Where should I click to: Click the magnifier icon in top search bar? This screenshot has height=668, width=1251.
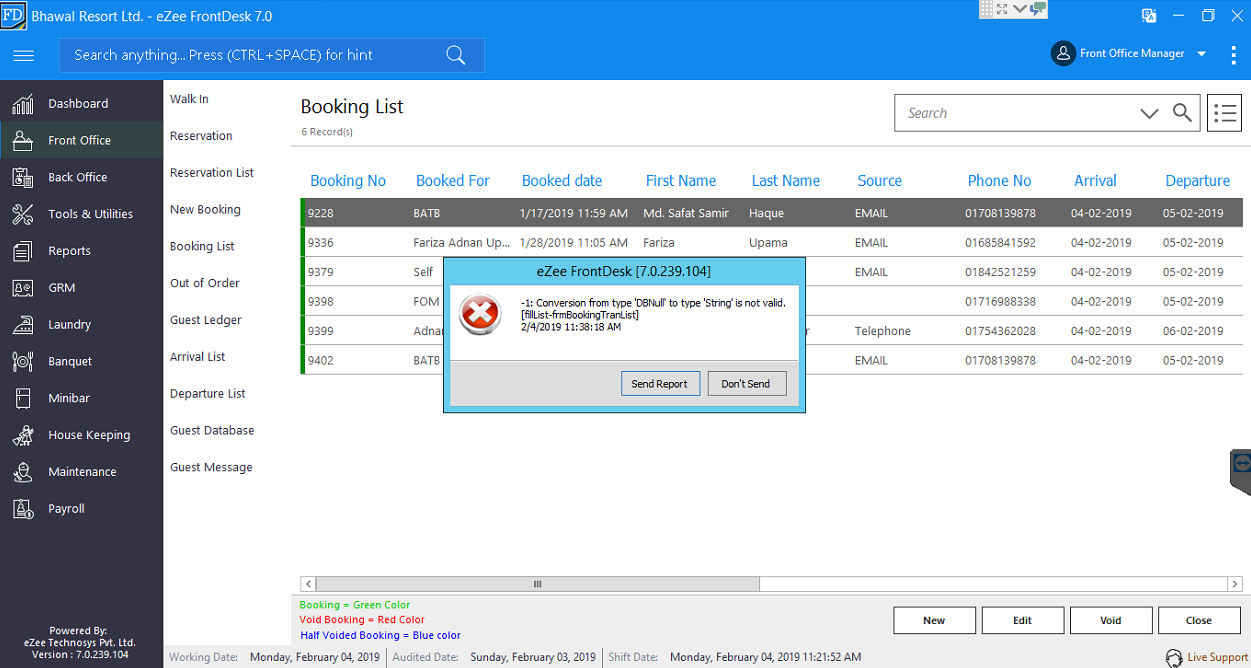click(x=456, y=55)
